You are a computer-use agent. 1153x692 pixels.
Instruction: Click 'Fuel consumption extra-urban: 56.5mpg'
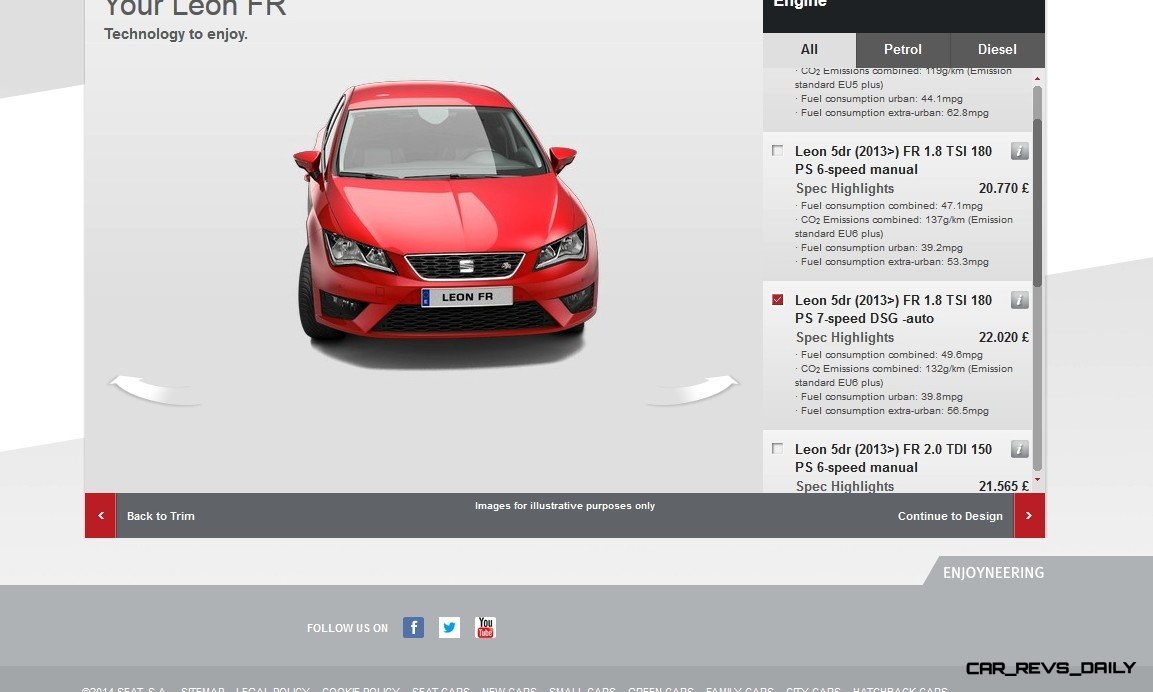click(x=894, y=410)
